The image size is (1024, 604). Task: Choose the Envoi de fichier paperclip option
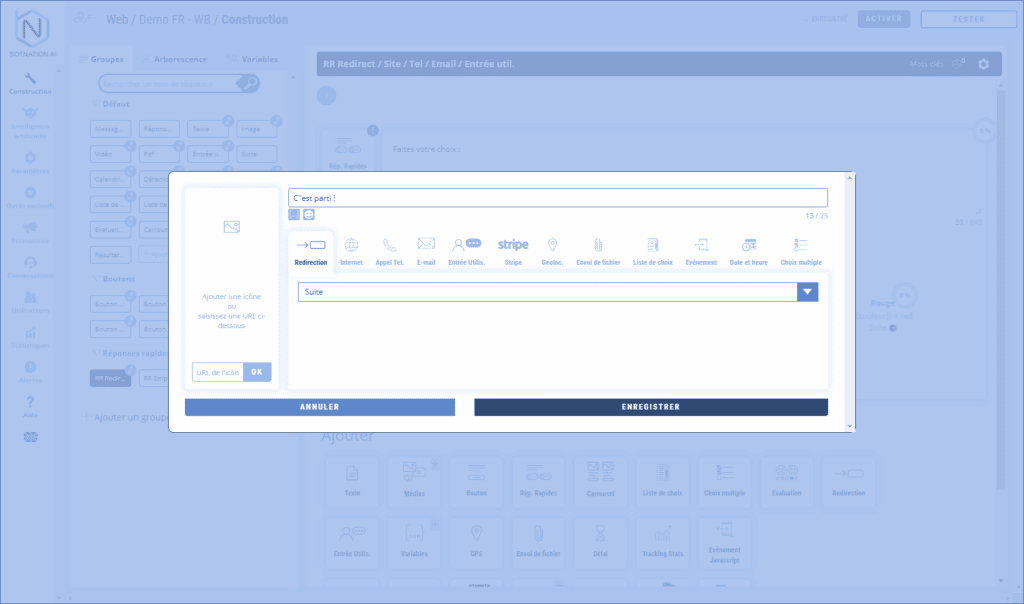click(598, 249)
